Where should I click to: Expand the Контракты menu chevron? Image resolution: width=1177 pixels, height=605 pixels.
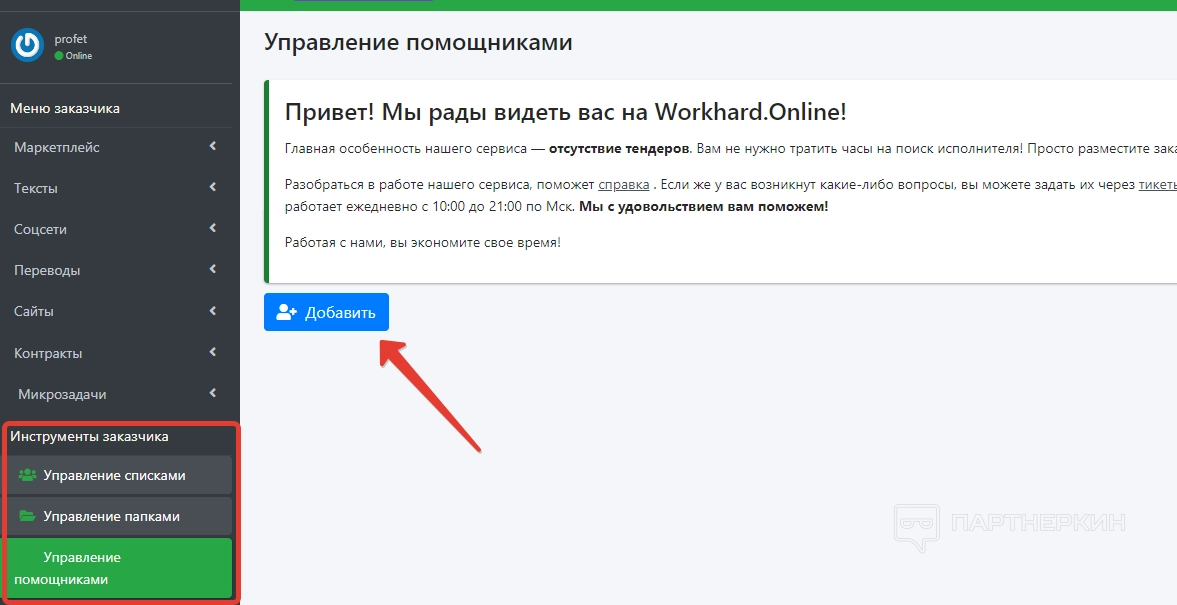click(213, 351)
